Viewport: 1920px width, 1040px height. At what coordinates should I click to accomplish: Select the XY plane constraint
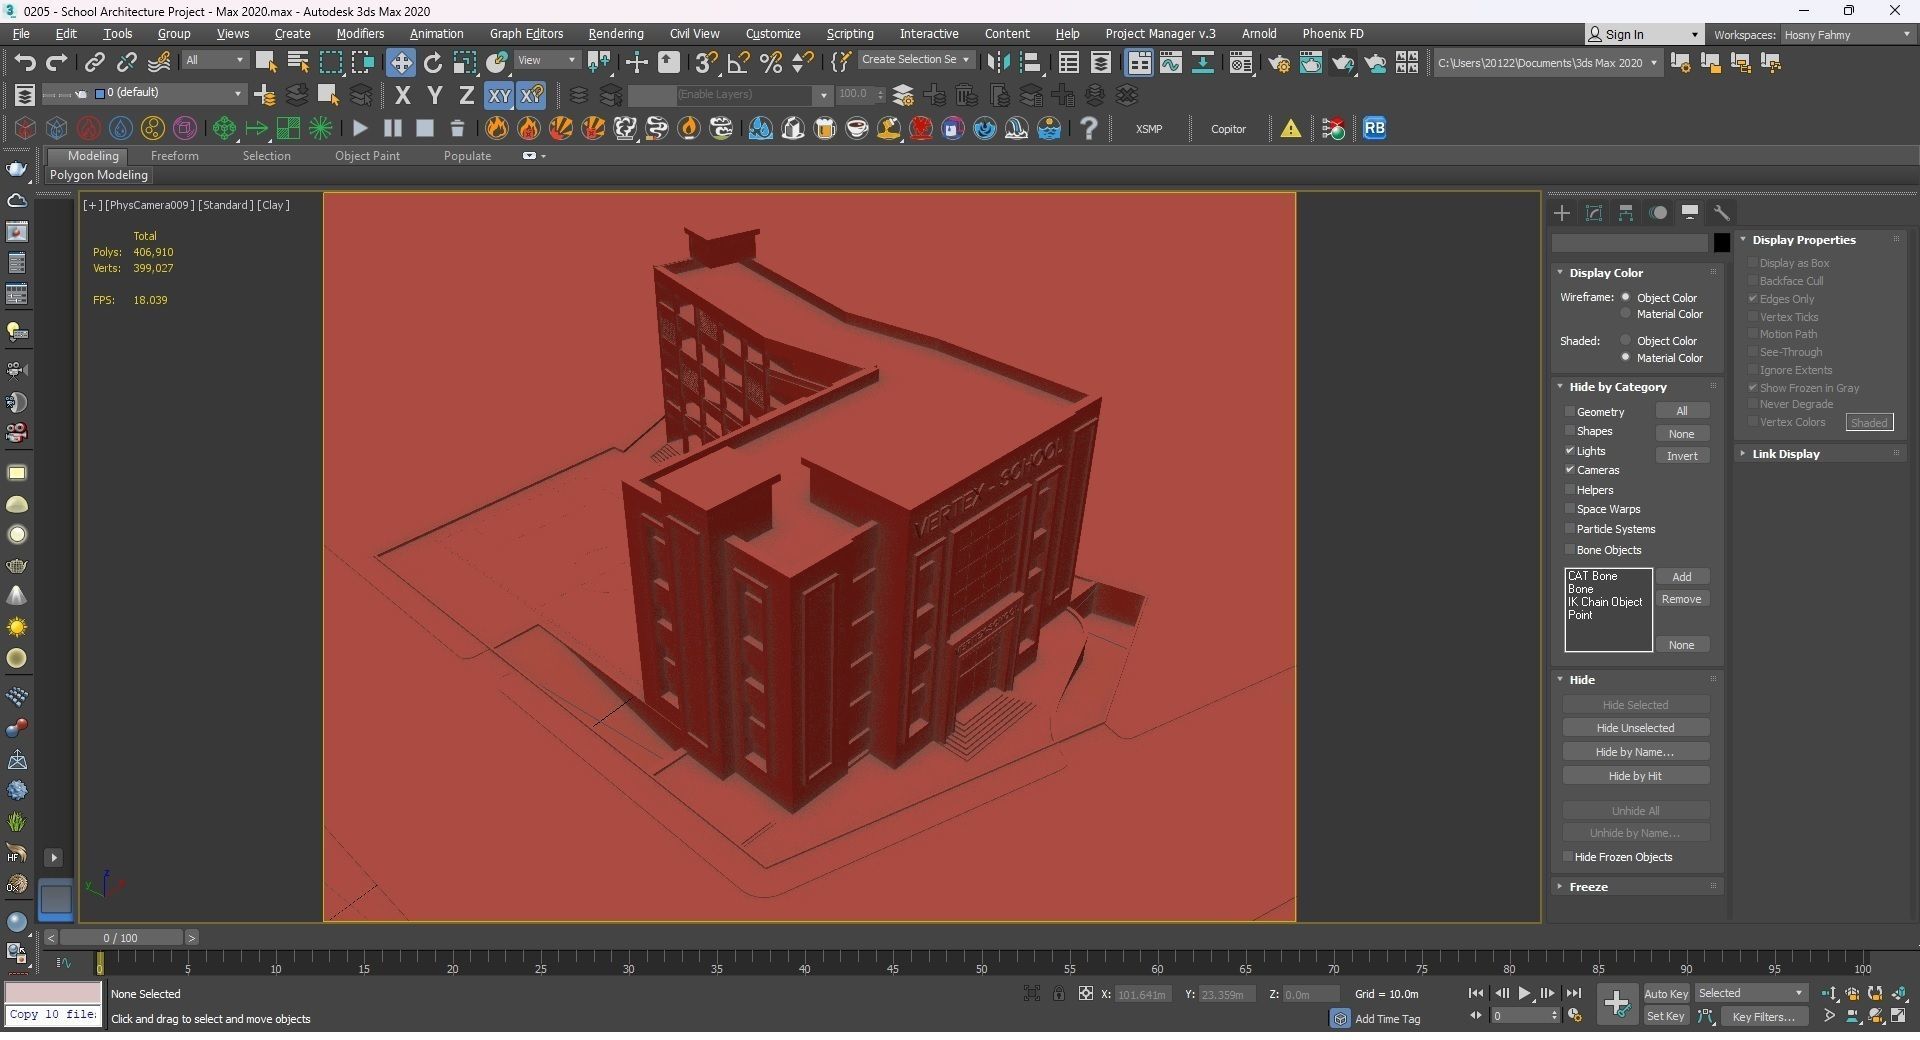tap(499, 95)
